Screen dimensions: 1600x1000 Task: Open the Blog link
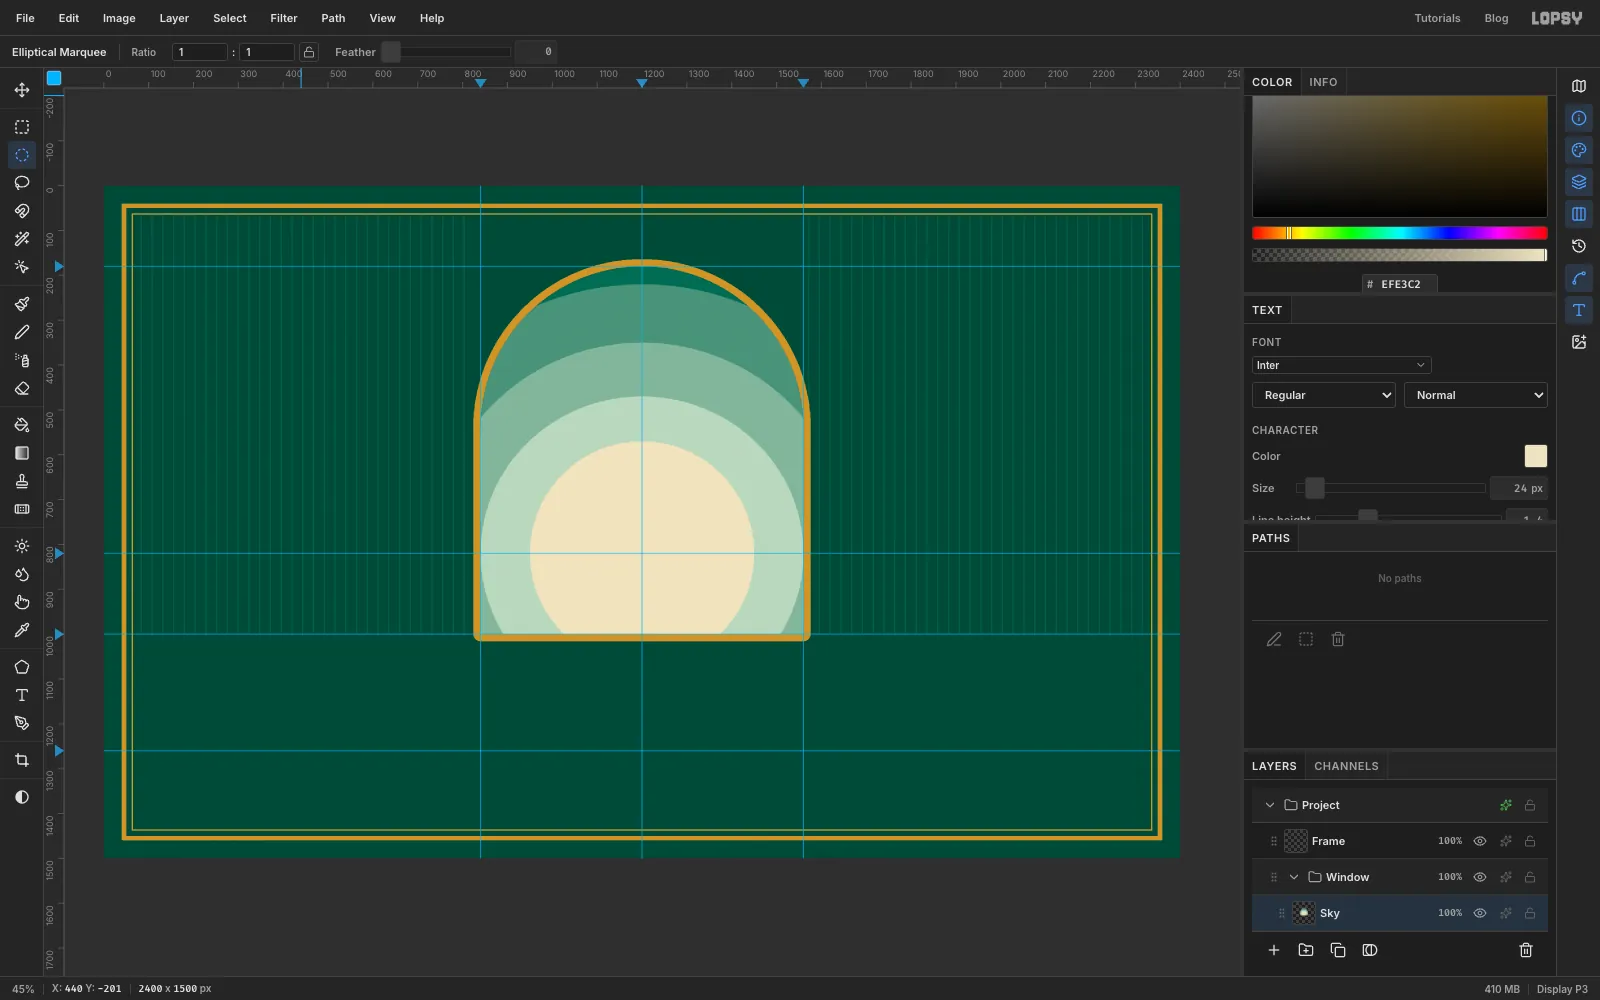click(x=1496, y=18)
